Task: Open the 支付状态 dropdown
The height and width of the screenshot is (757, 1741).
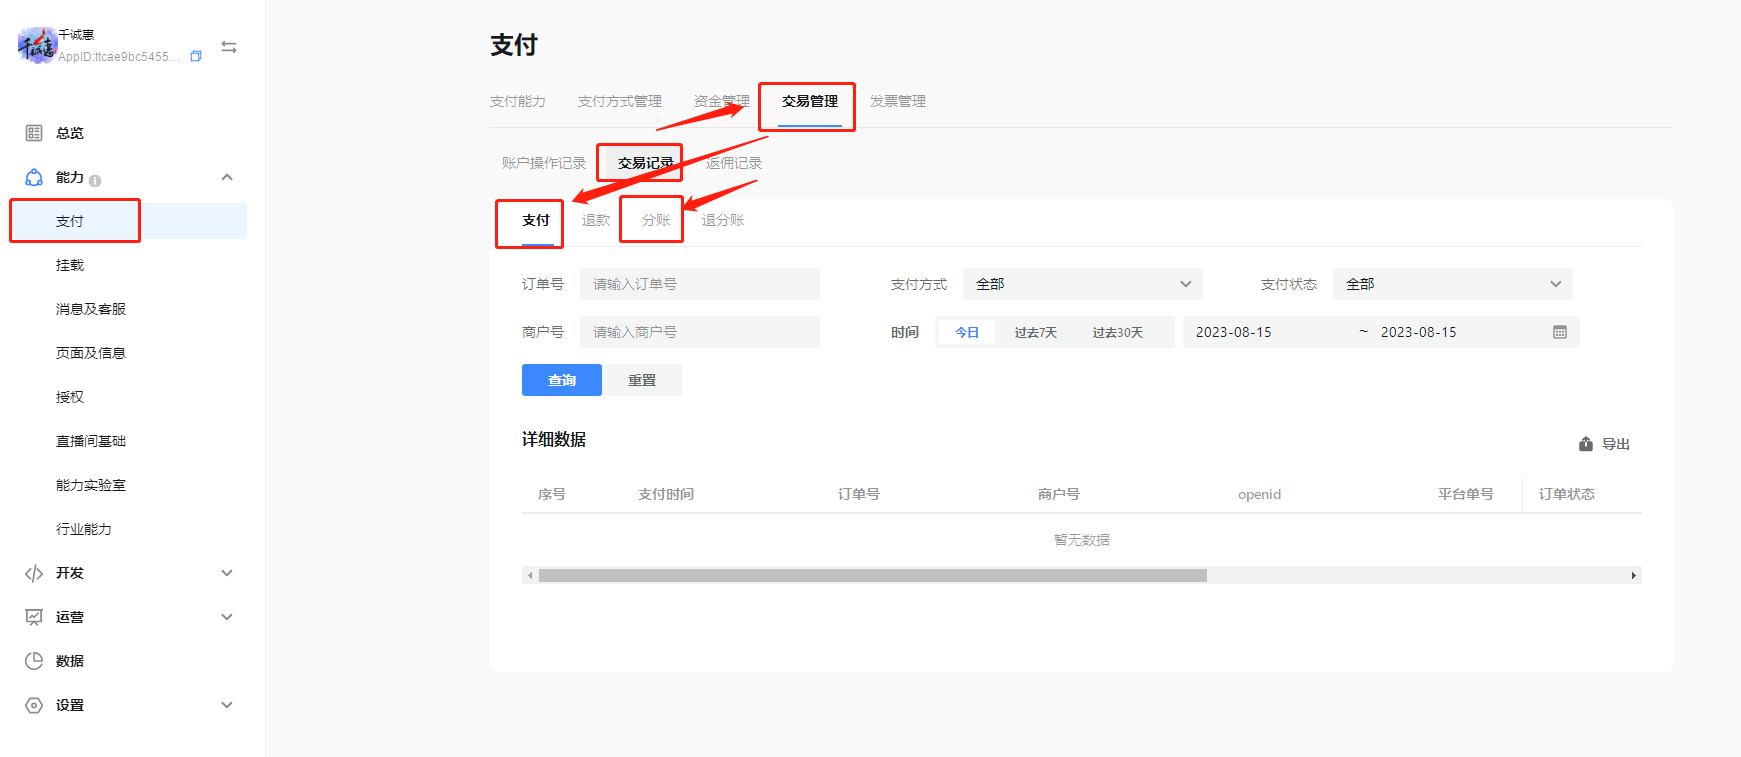Action: [x=1452, y=284]
